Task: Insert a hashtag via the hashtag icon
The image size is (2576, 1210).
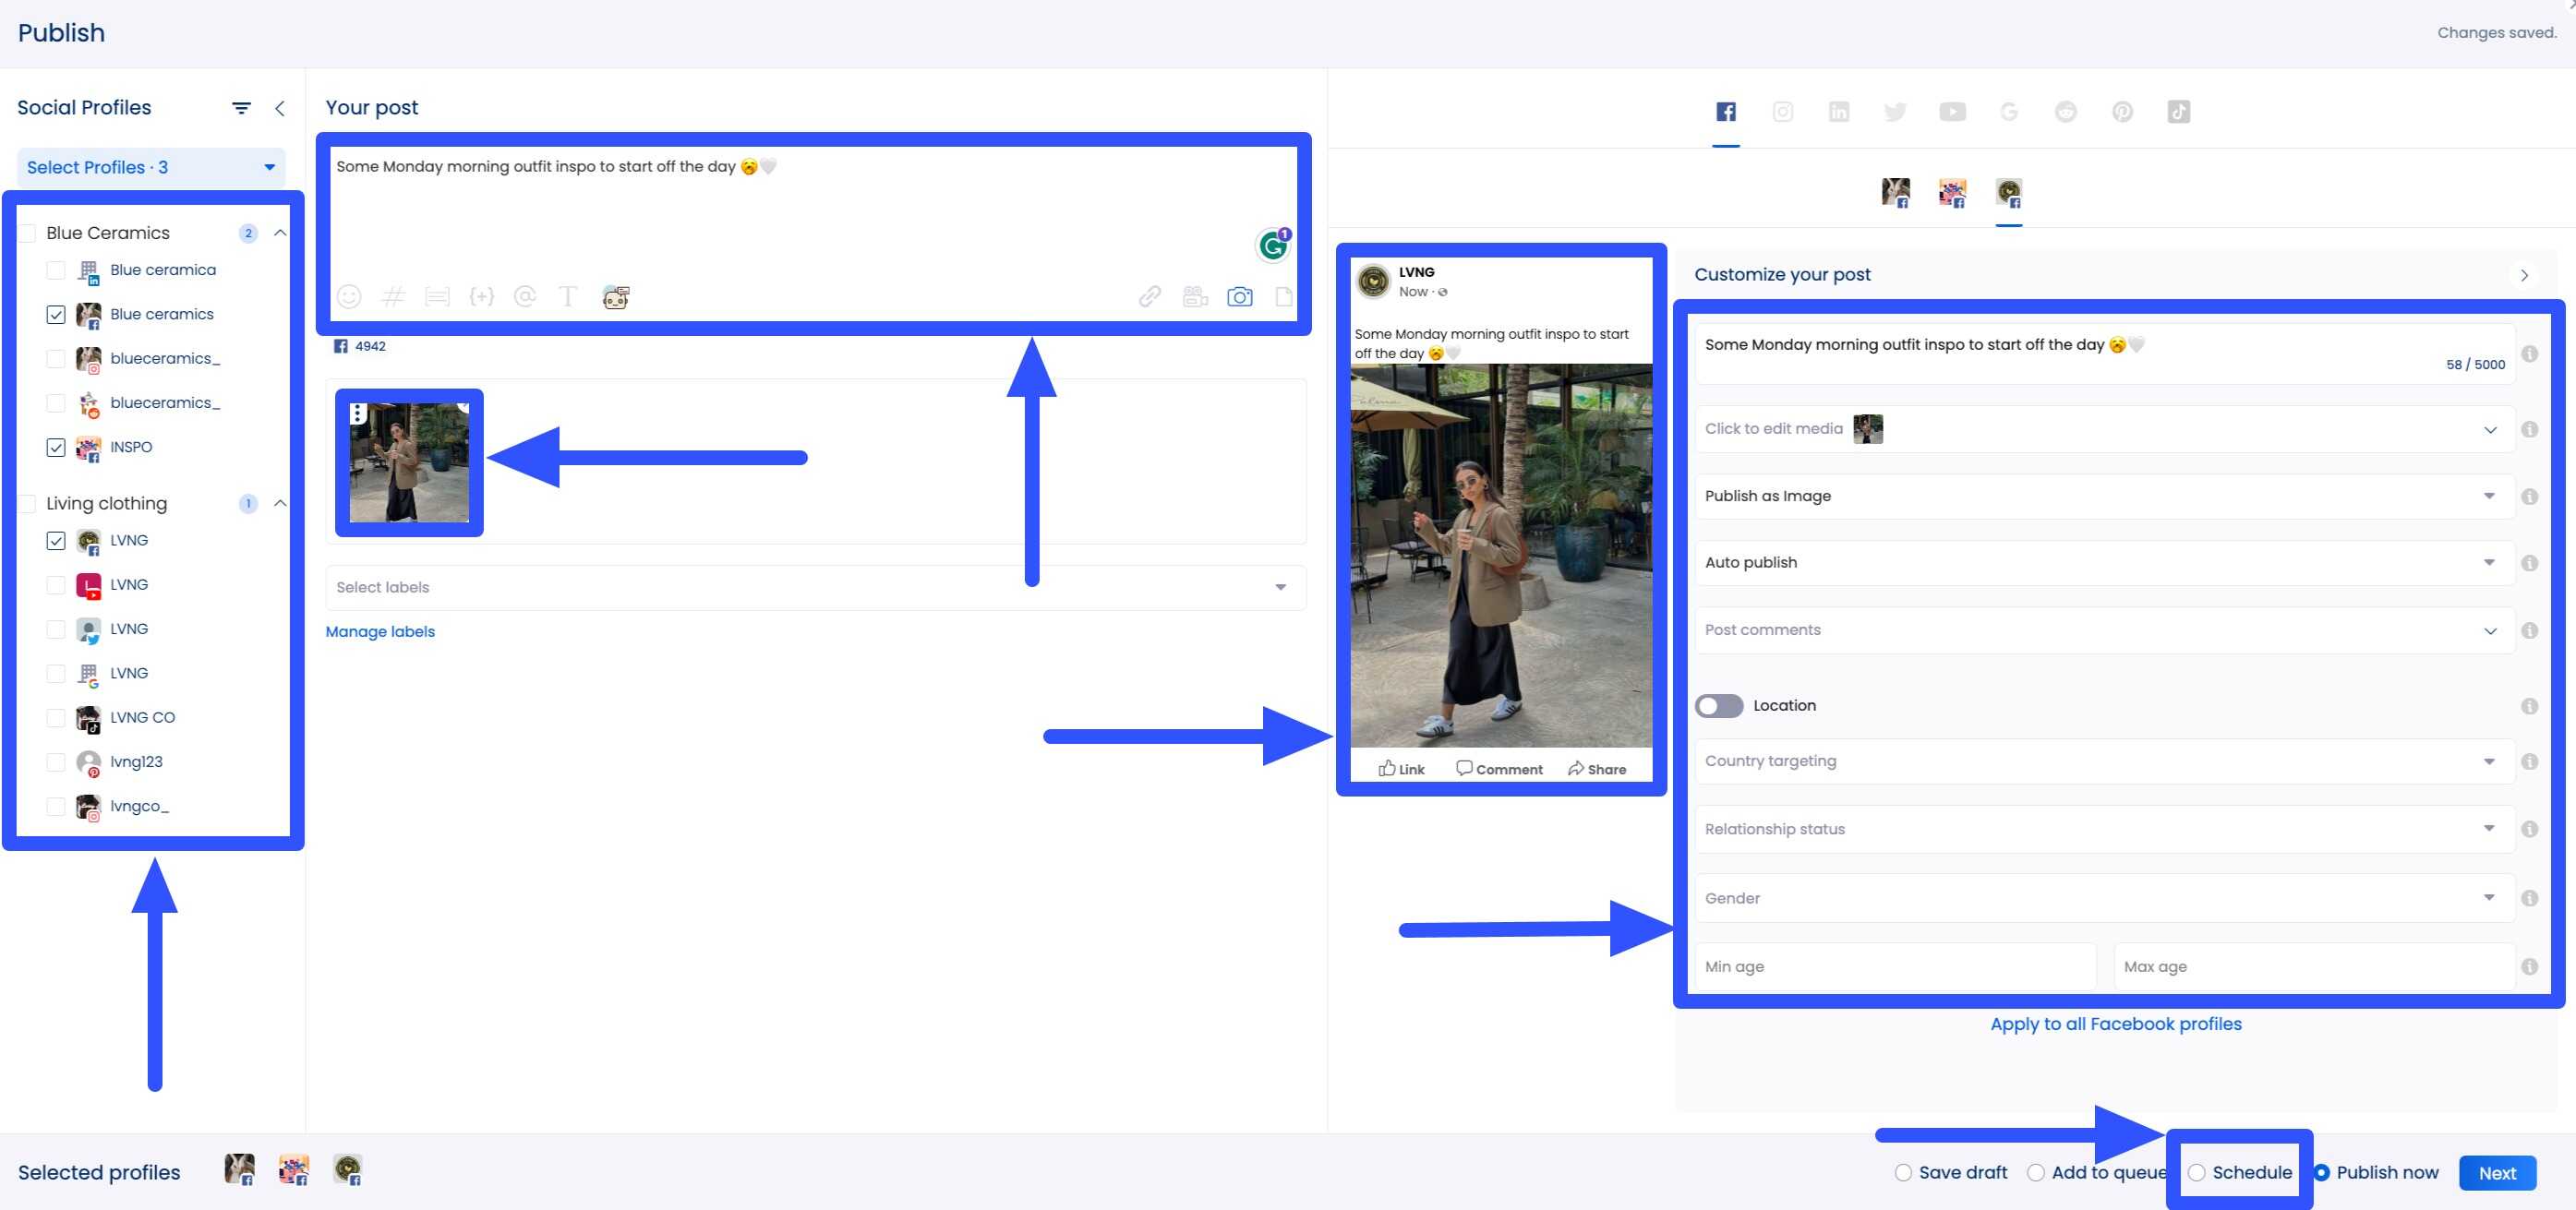Action: tap(393, 297)
